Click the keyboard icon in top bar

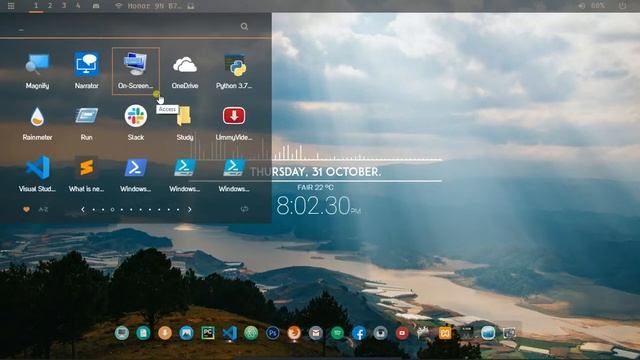[96, 6]
